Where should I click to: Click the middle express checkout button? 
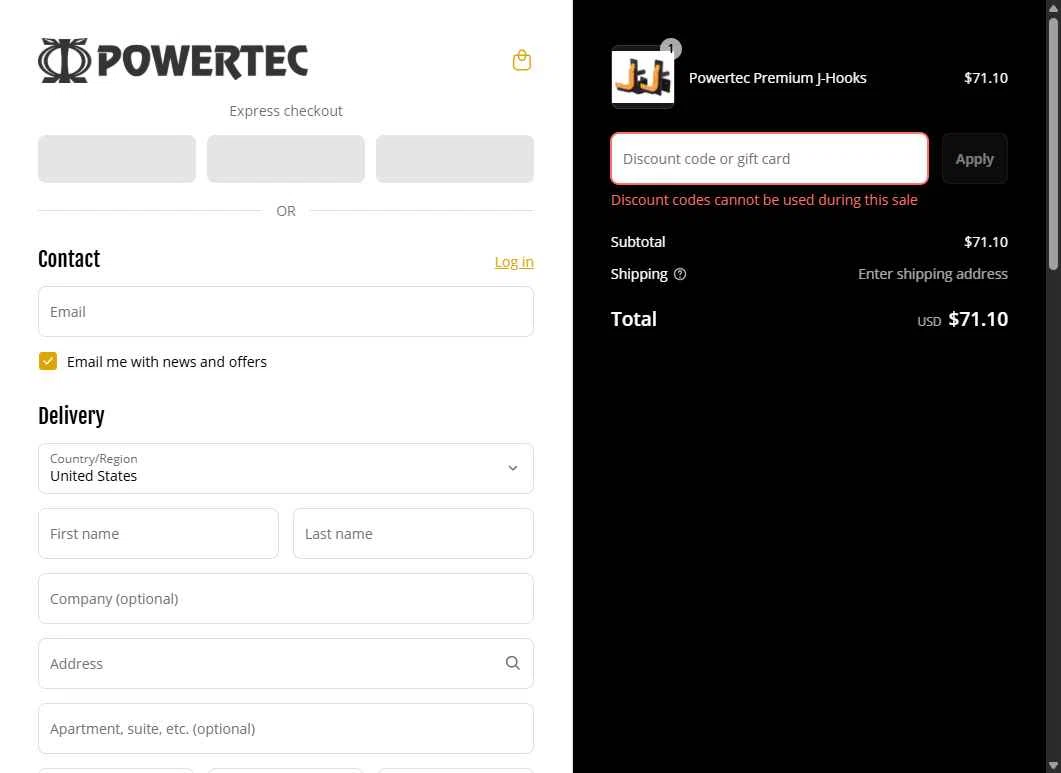pos(286,159)
